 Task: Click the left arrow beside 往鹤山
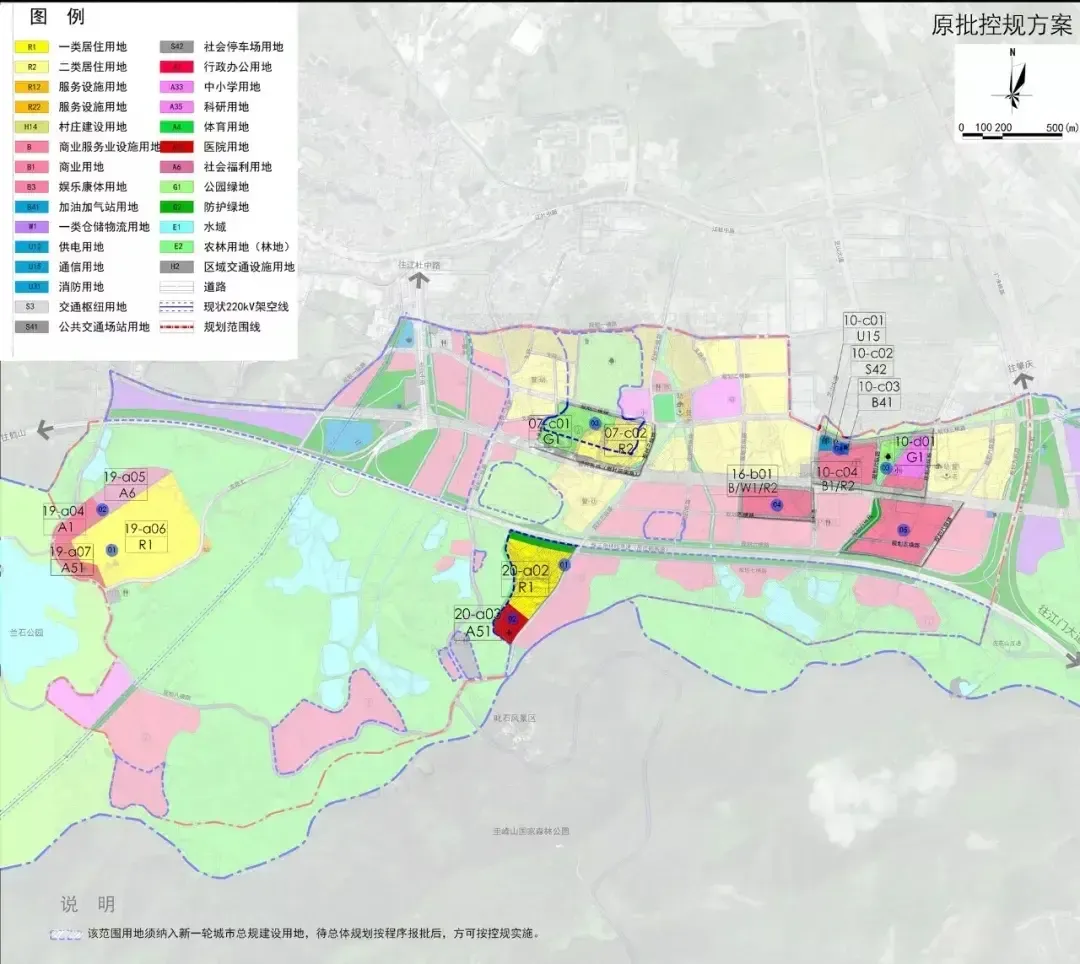pos(44,431)
